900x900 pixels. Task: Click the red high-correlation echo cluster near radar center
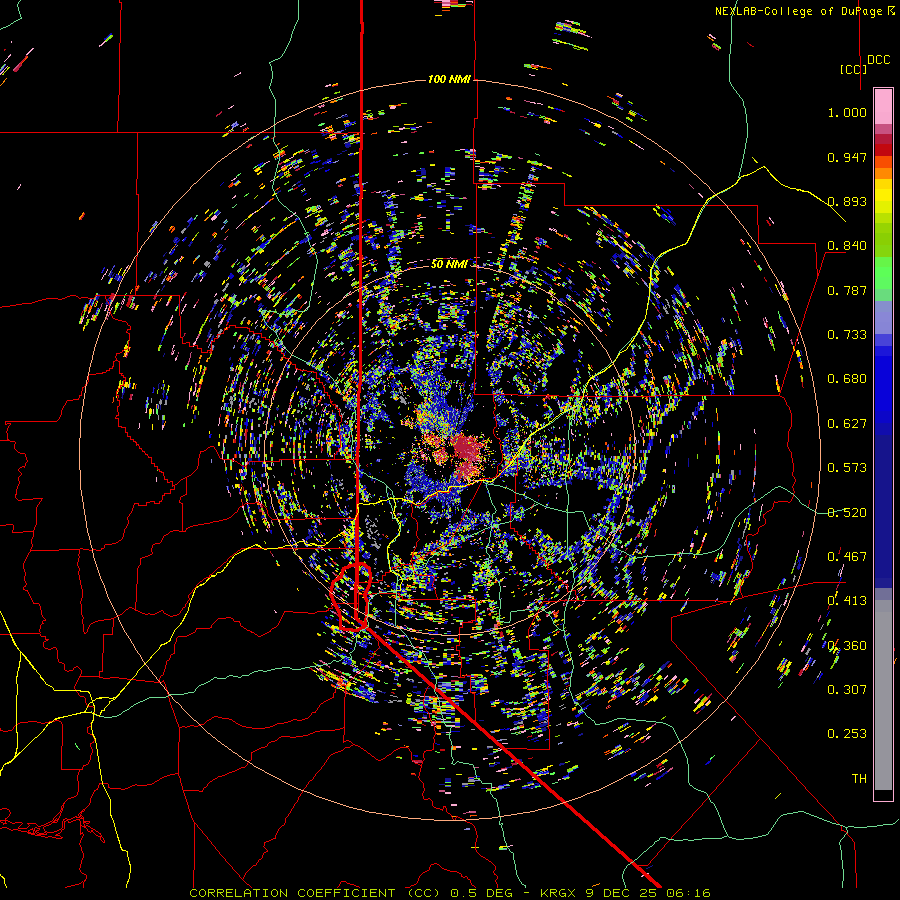tap(468, 455)
